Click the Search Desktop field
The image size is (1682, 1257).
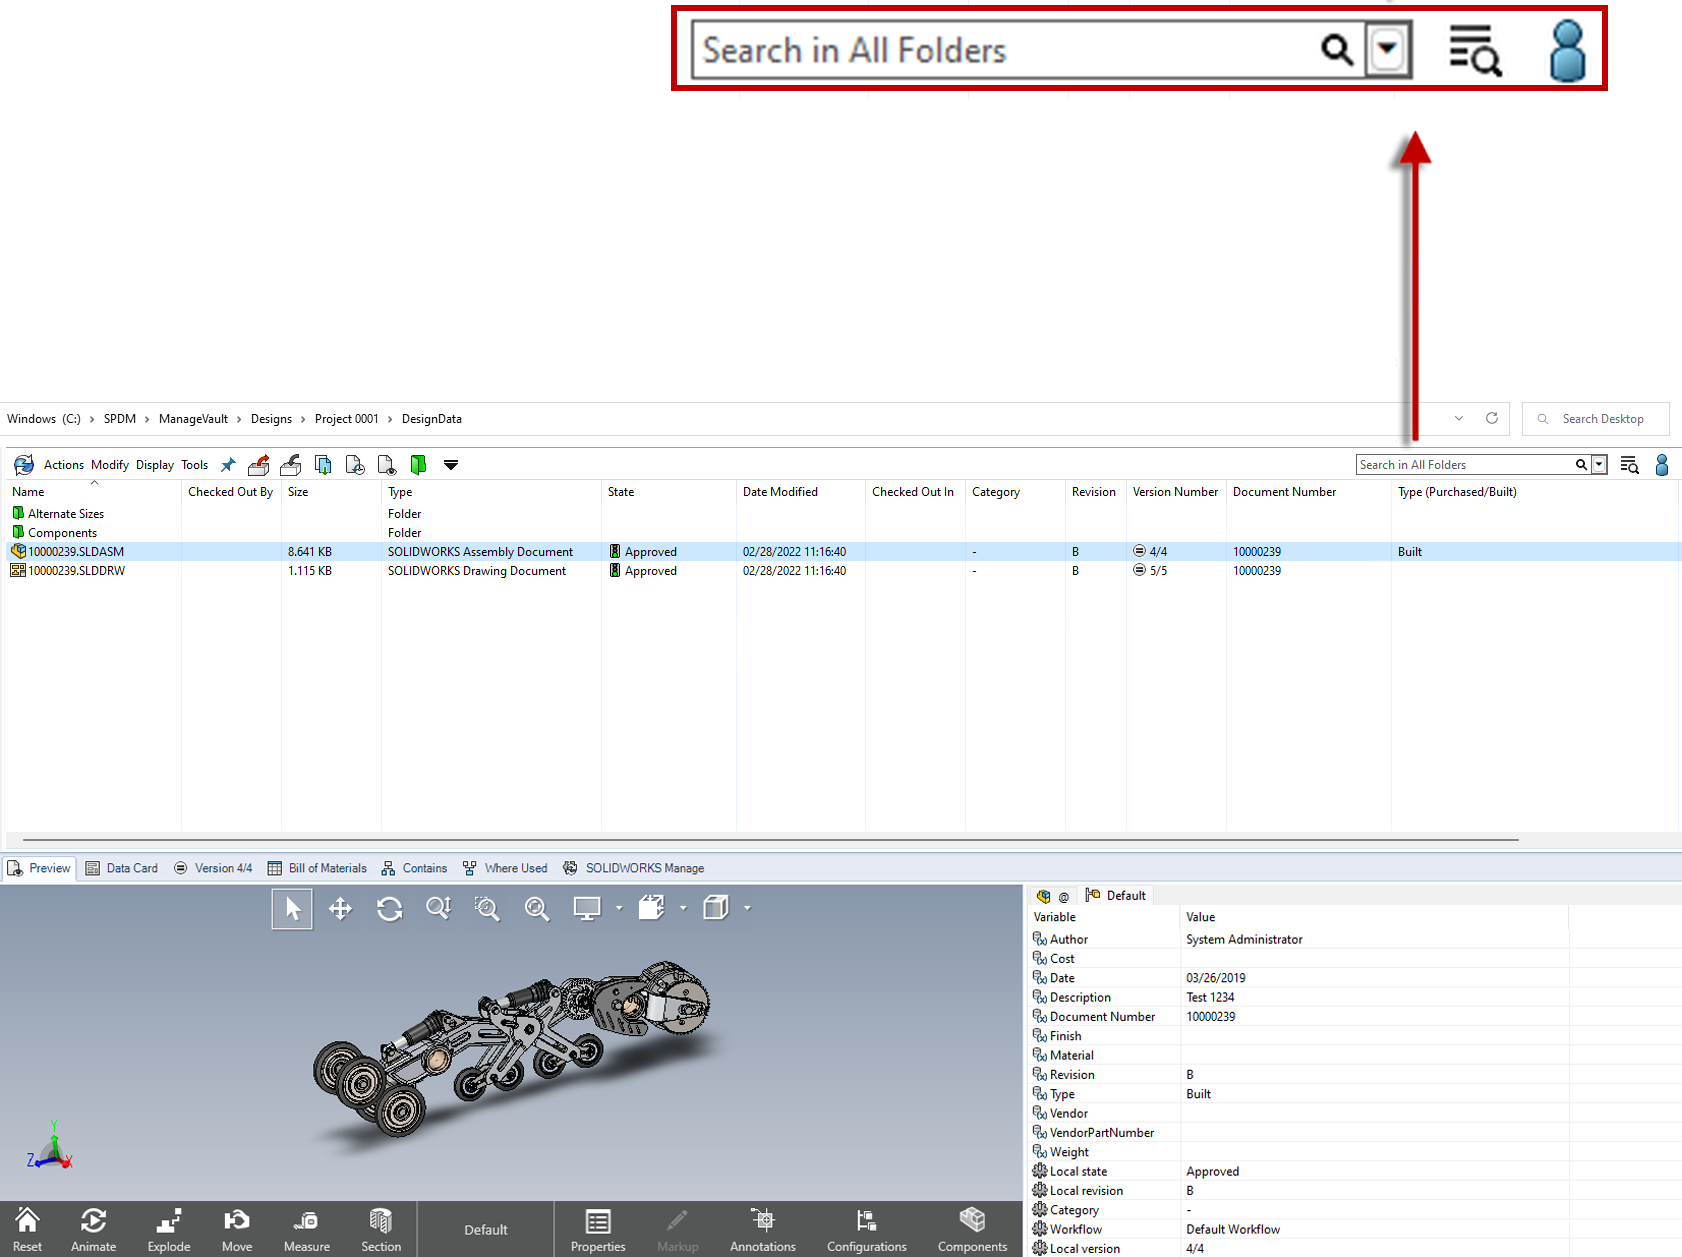[1596, 419]
